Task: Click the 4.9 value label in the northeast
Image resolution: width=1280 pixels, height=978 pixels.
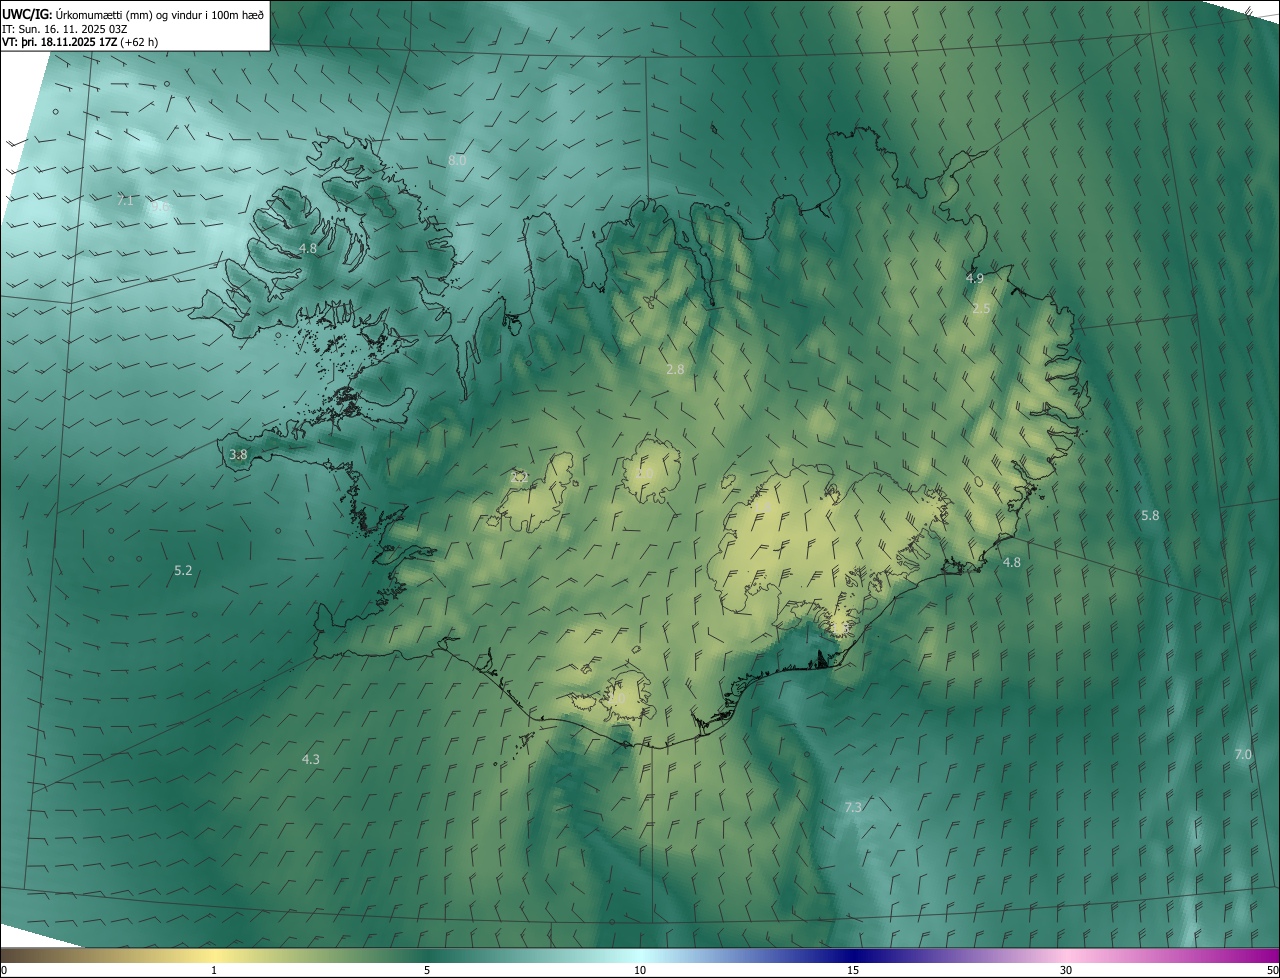Action: click(x=975, y=278)
